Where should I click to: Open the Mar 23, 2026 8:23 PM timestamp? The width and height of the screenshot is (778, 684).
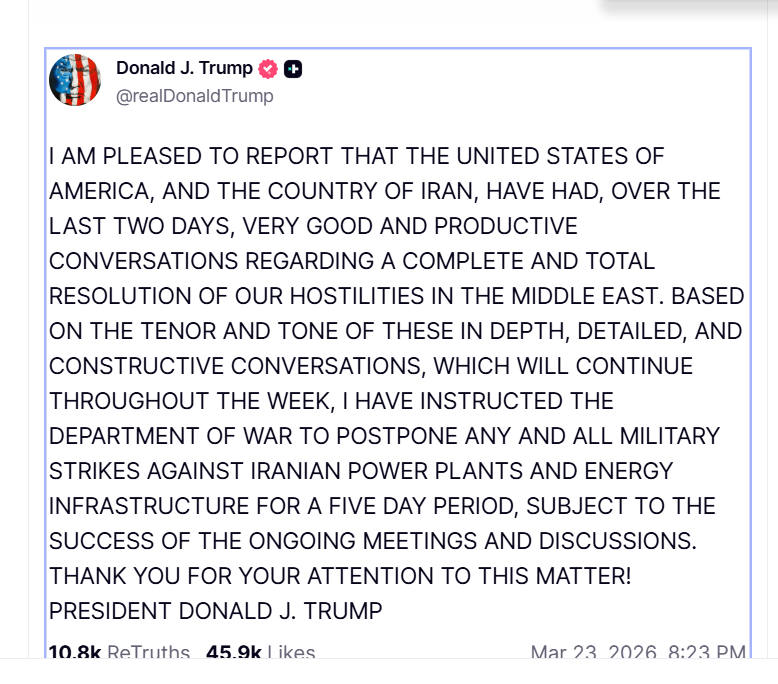[637, 653]
